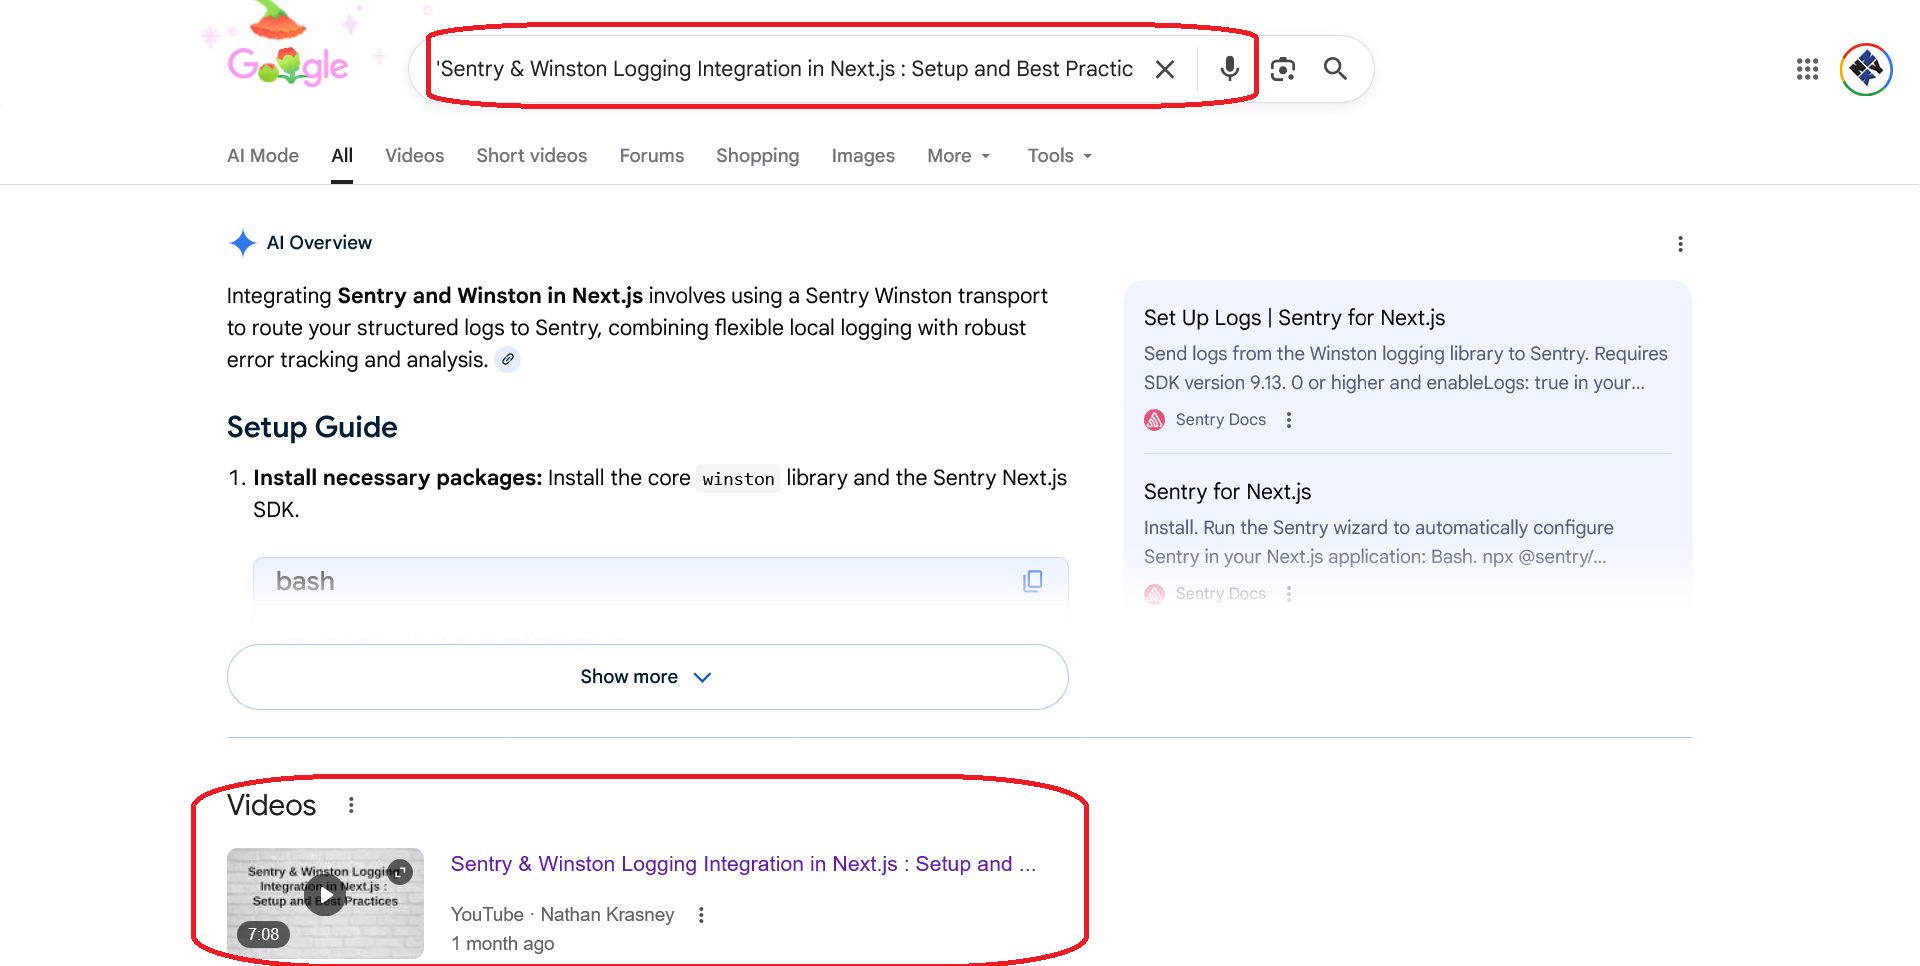This screenshot has height=966, width=1920.
Task: Click the search magnifier icon
Action: [x=1334, y=68]
